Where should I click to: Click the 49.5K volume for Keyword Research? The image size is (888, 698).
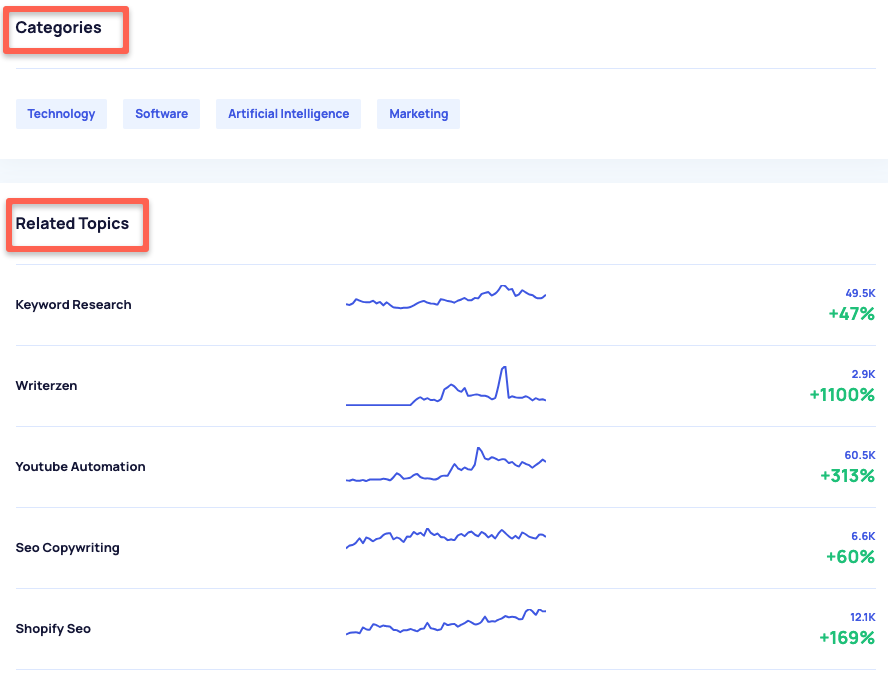click(x=858, y=293)
